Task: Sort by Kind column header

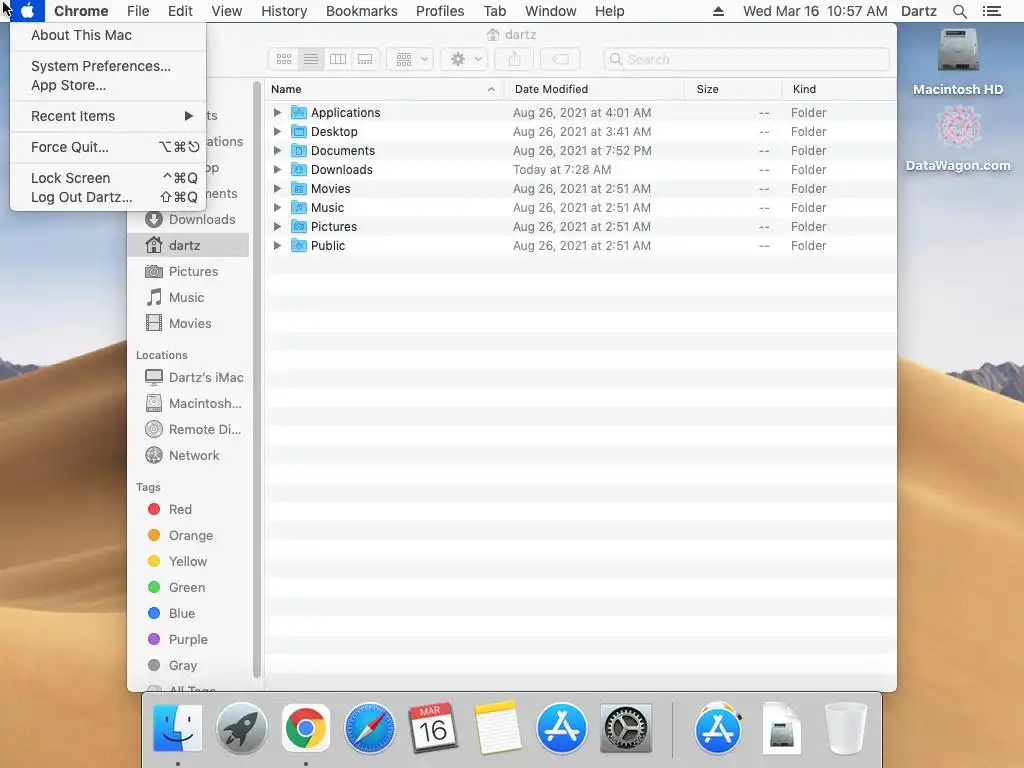Action: click(839, 89)
